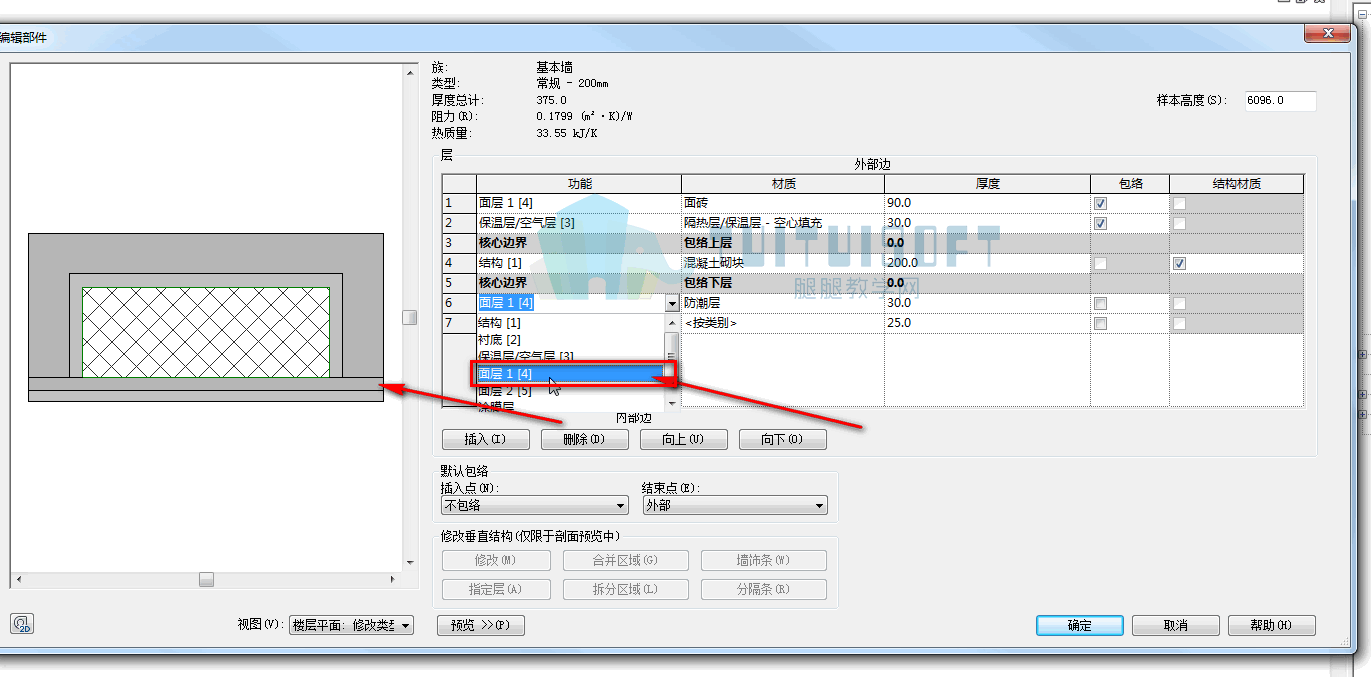
Task: Click the 混凝土砌块 material cell
Action: point(783,263)
